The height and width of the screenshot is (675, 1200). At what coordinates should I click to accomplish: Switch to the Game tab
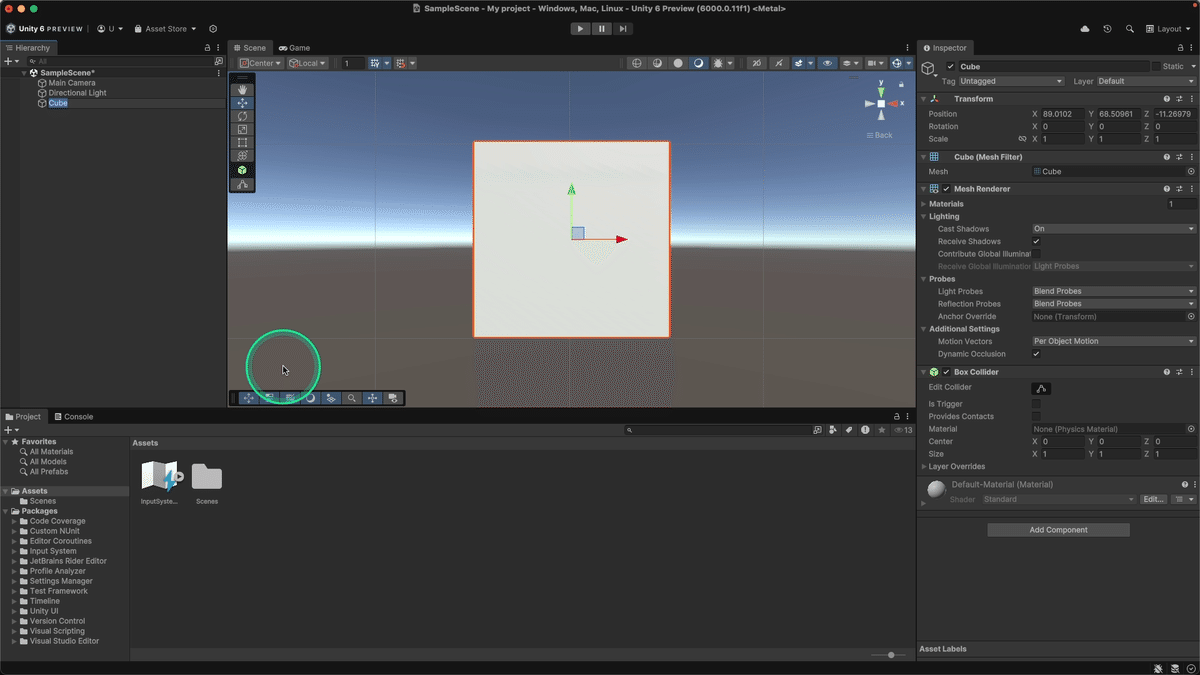[294, 48]
